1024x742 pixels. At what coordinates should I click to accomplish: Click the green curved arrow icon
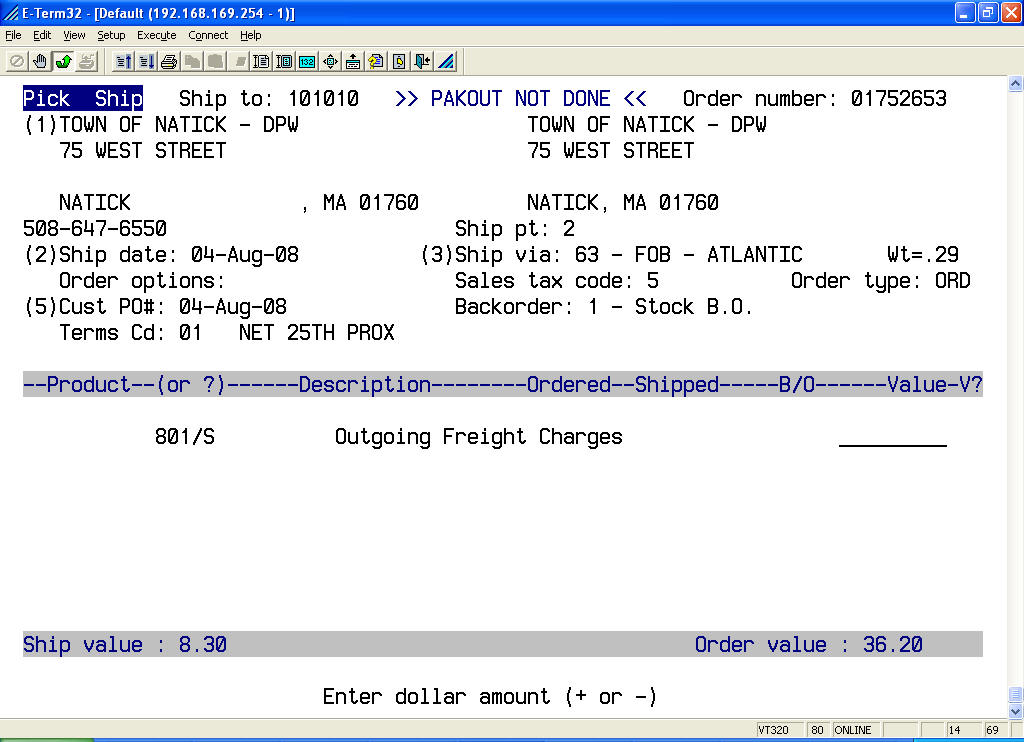point(63,61)
